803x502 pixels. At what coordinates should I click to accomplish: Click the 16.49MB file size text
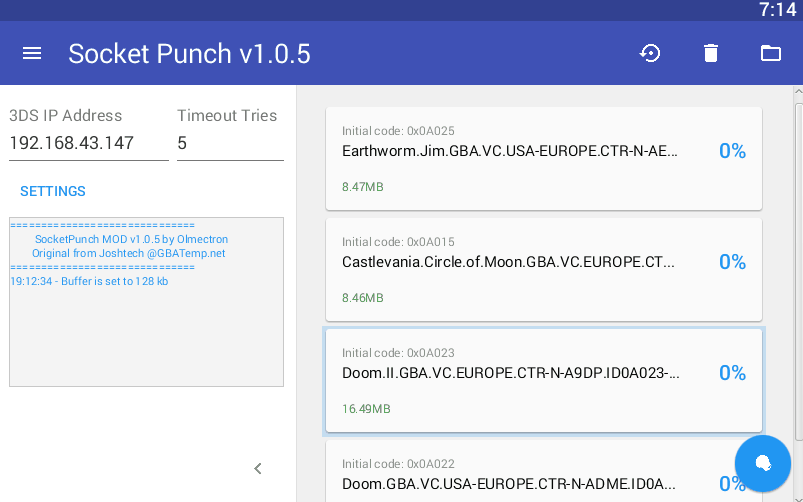[366, 409]
